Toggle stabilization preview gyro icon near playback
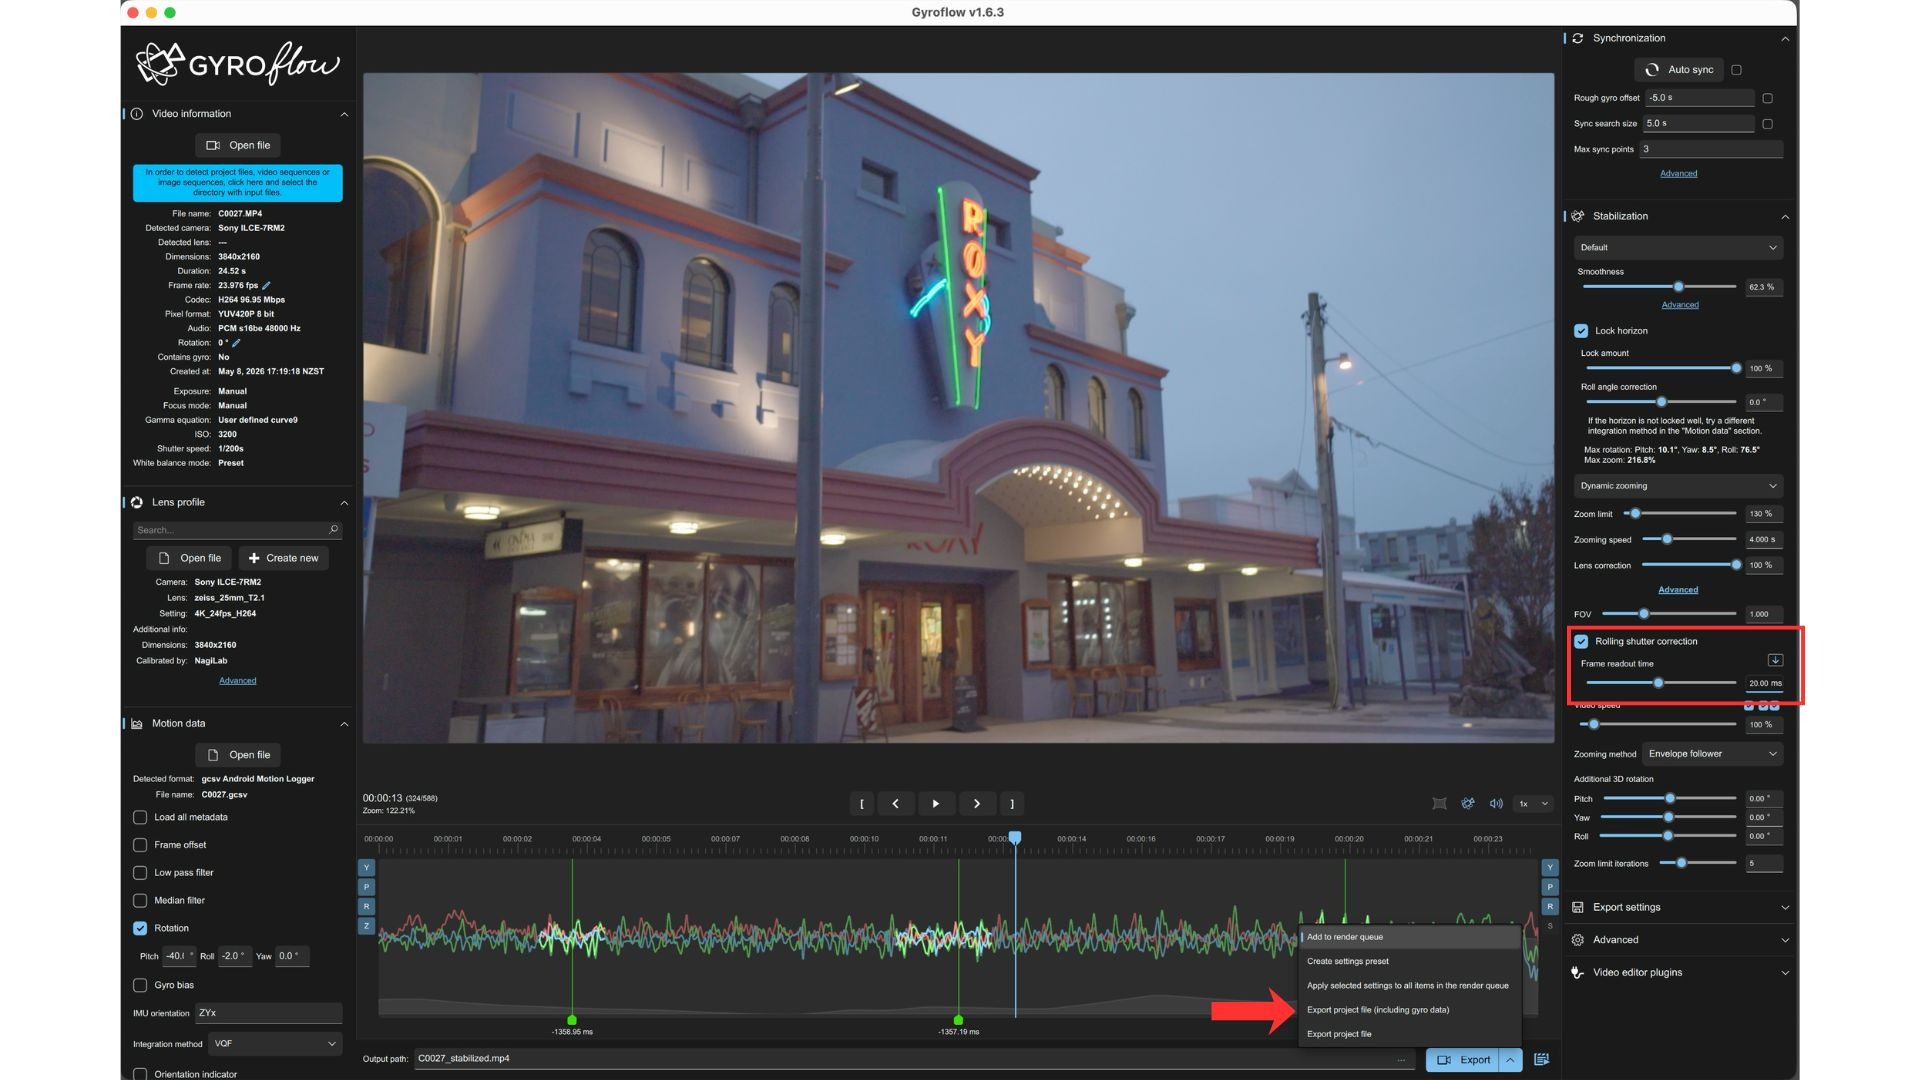1920x1080 pixels. coord(1468,803)
